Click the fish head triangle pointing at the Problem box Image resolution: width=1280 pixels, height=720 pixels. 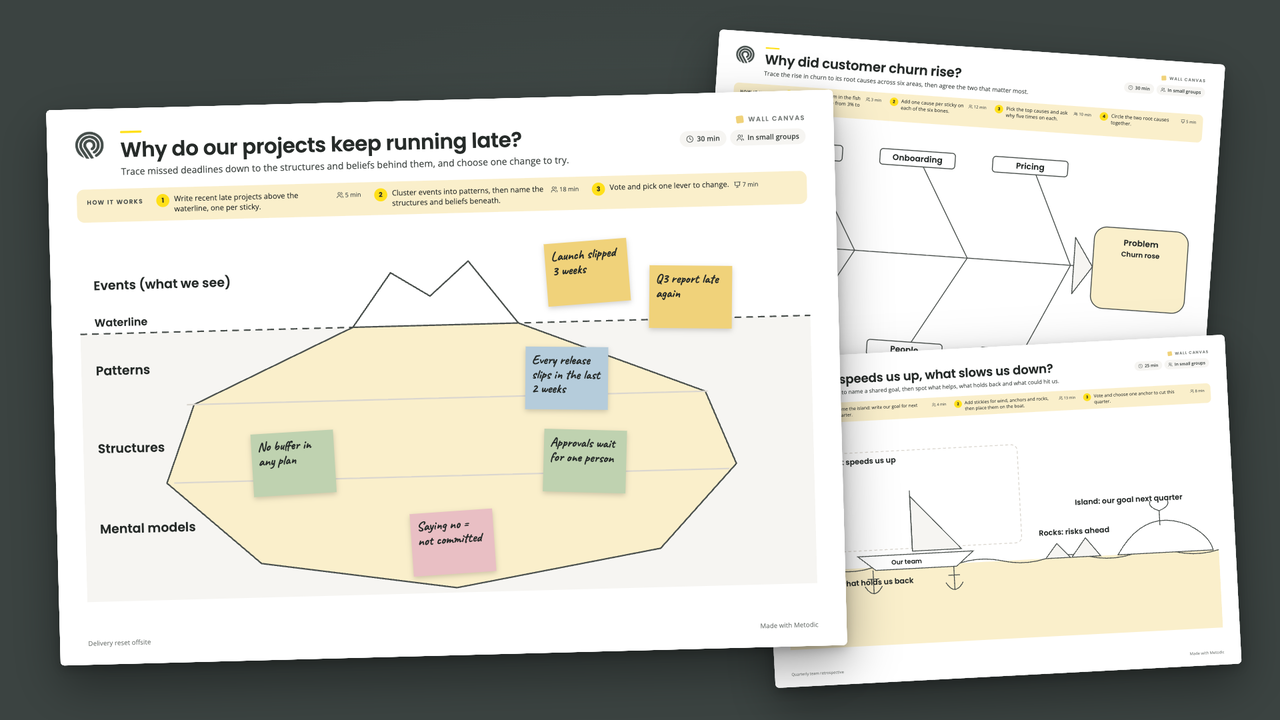coord(1081,265)
